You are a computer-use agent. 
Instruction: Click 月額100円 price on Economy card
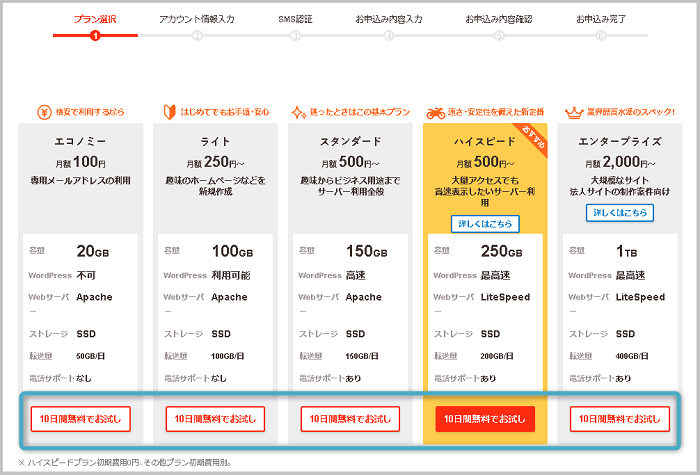point(80,162)
